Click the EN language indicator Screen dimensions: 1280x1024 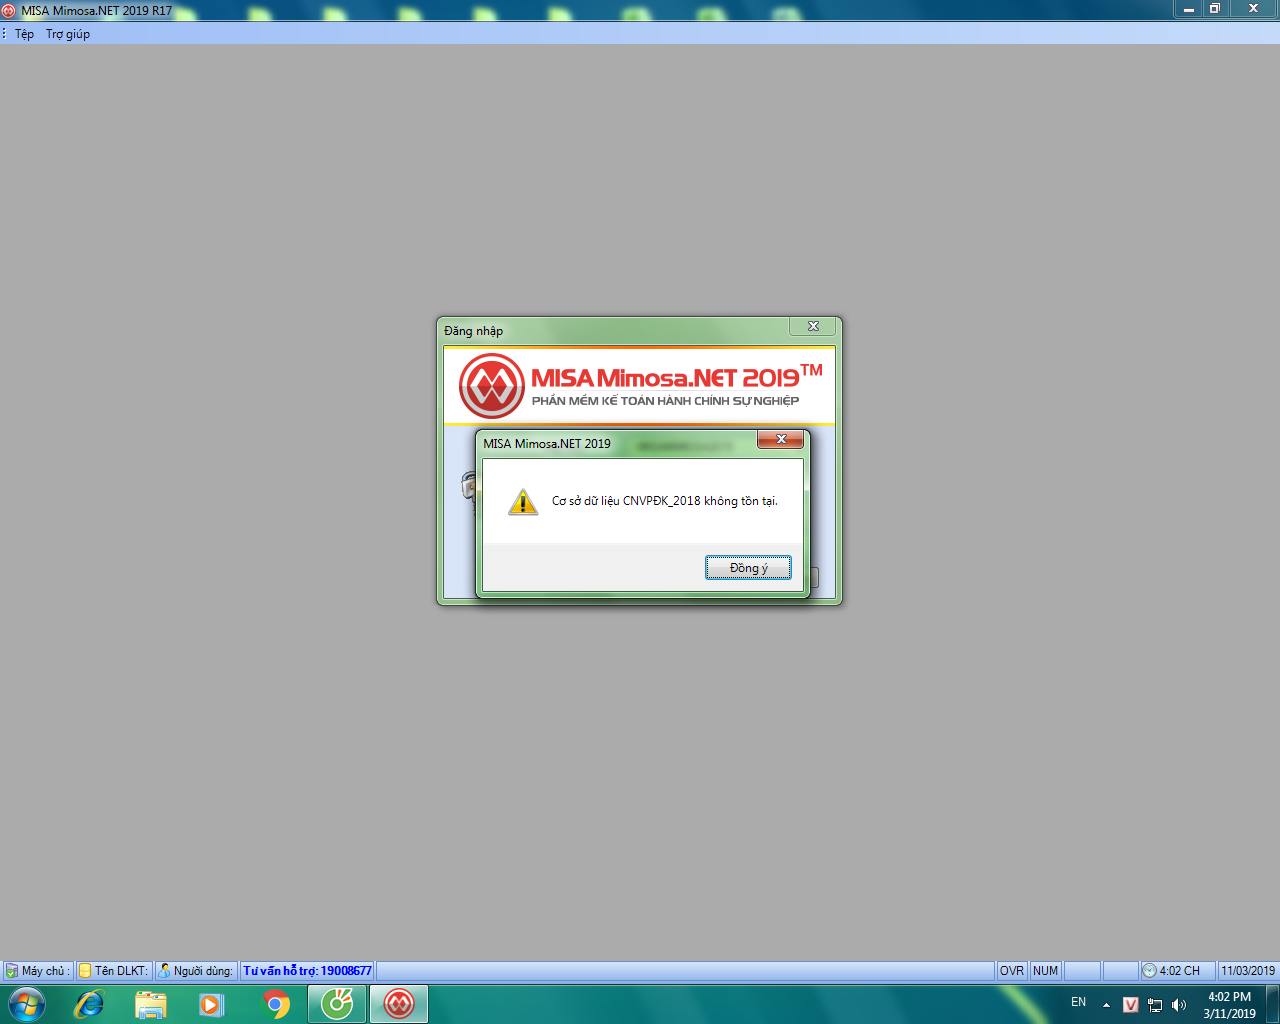(x=1078, y=1002)
